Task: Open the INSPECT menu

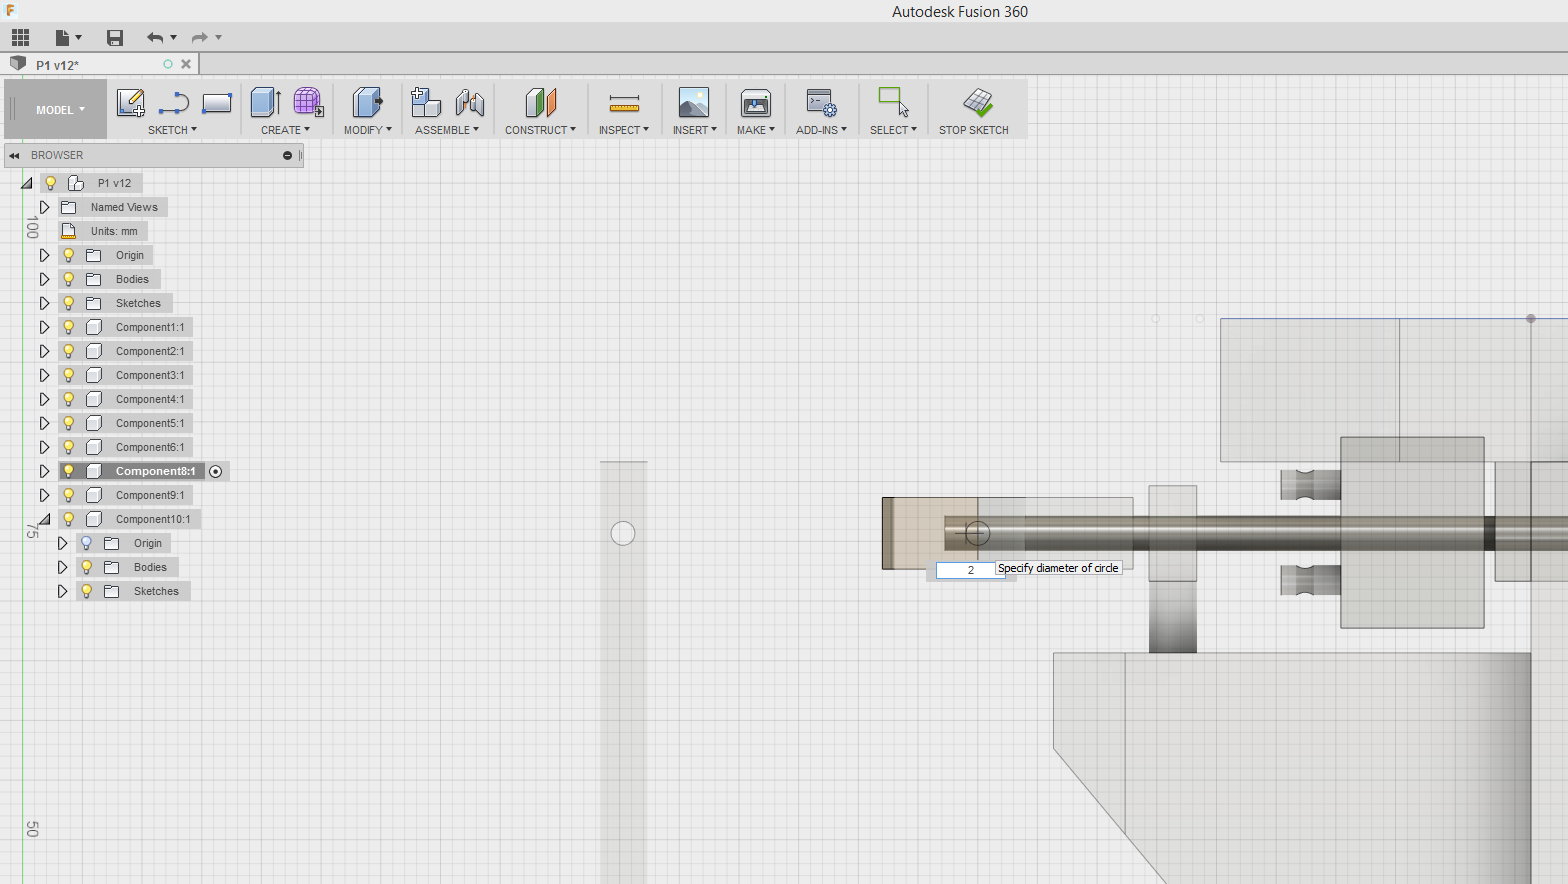Action: point(624,130)
